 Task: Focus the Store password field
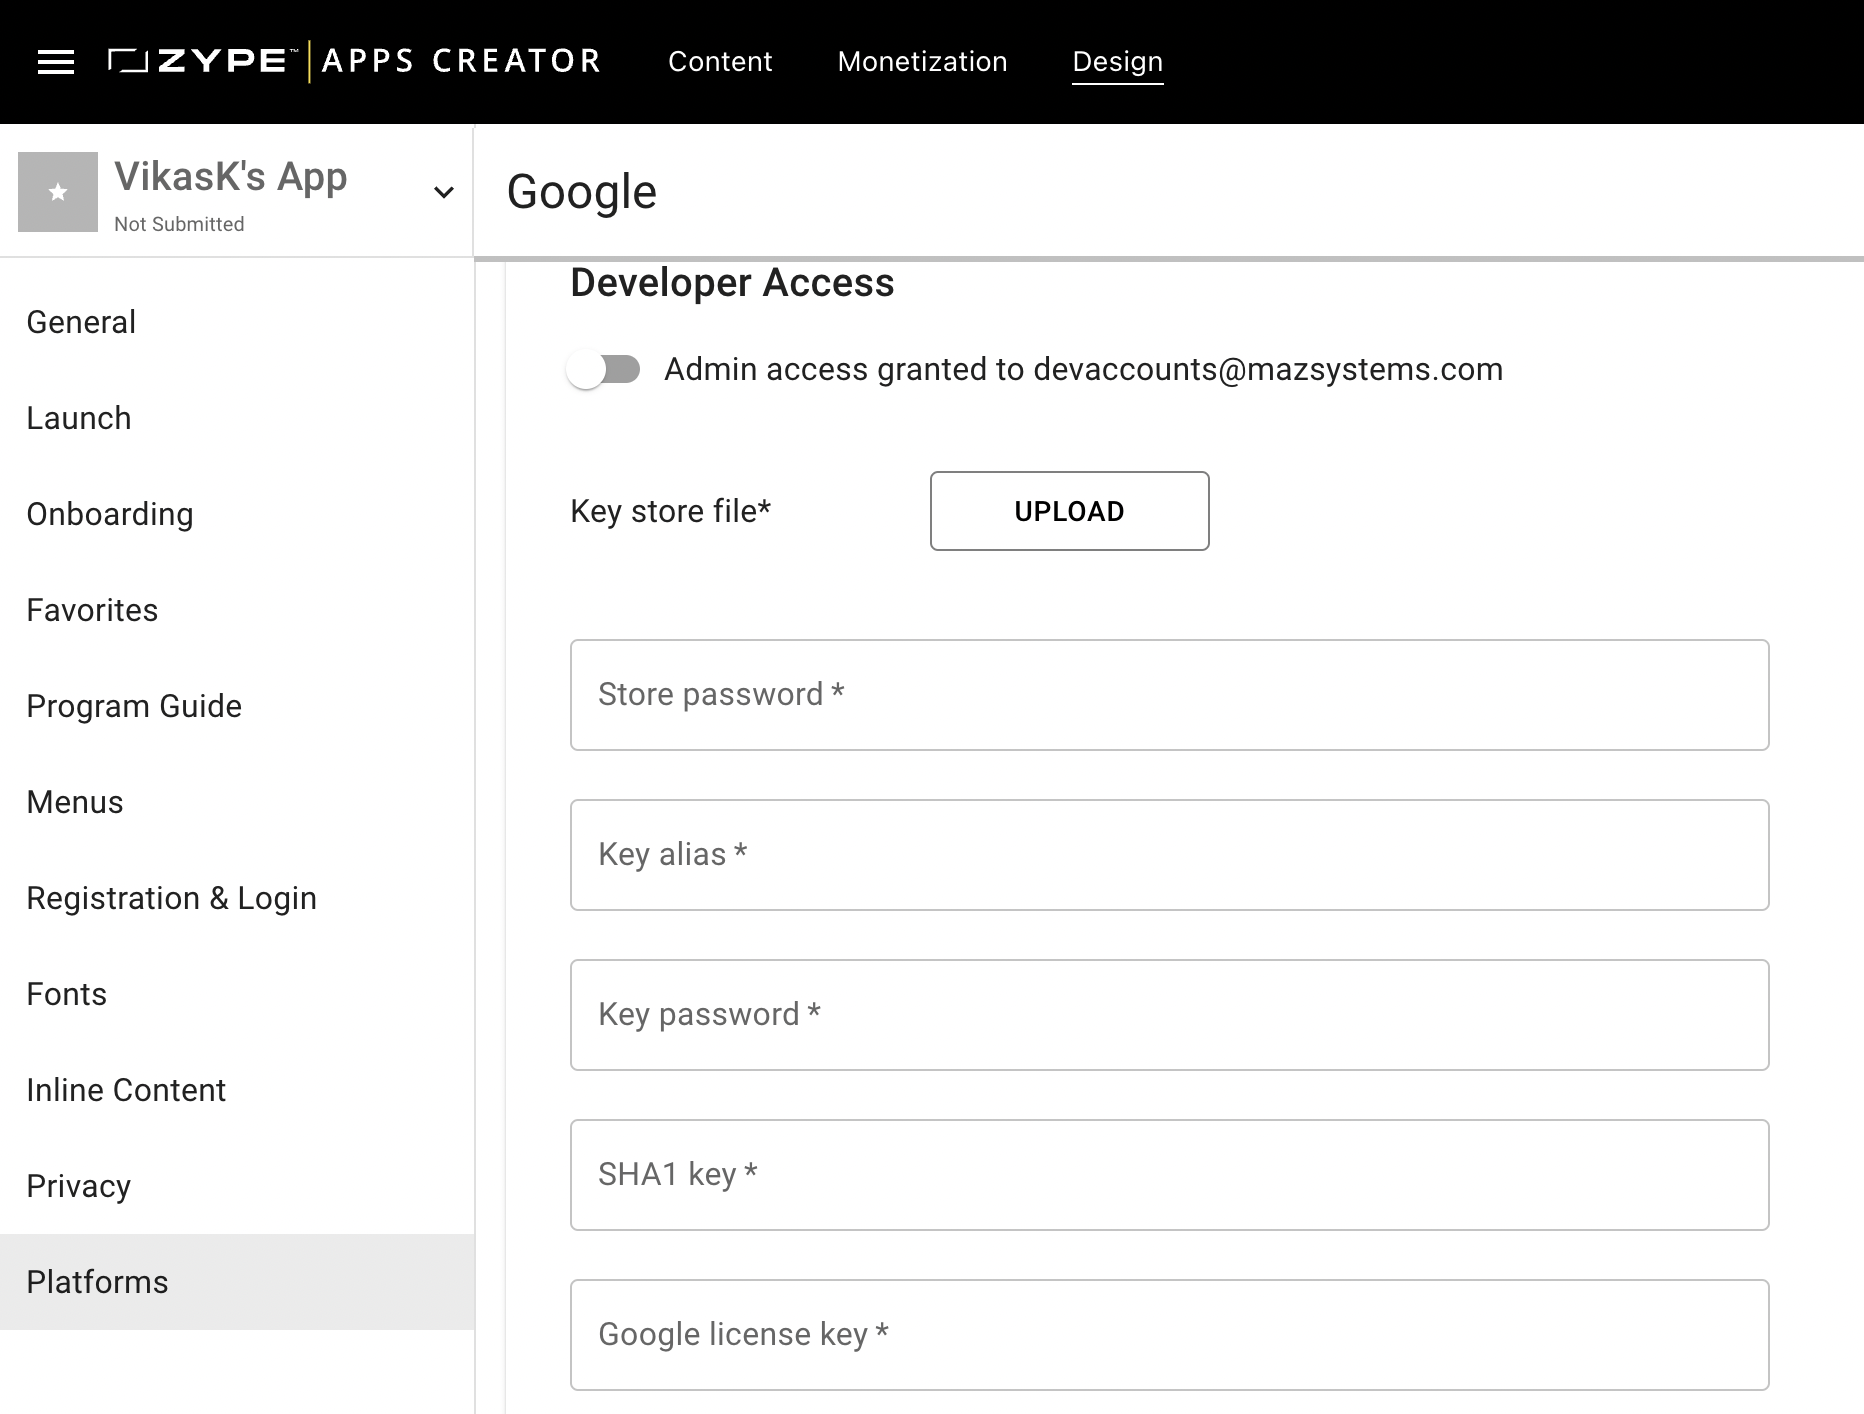pyautogui.click(x=1169, y=695)
